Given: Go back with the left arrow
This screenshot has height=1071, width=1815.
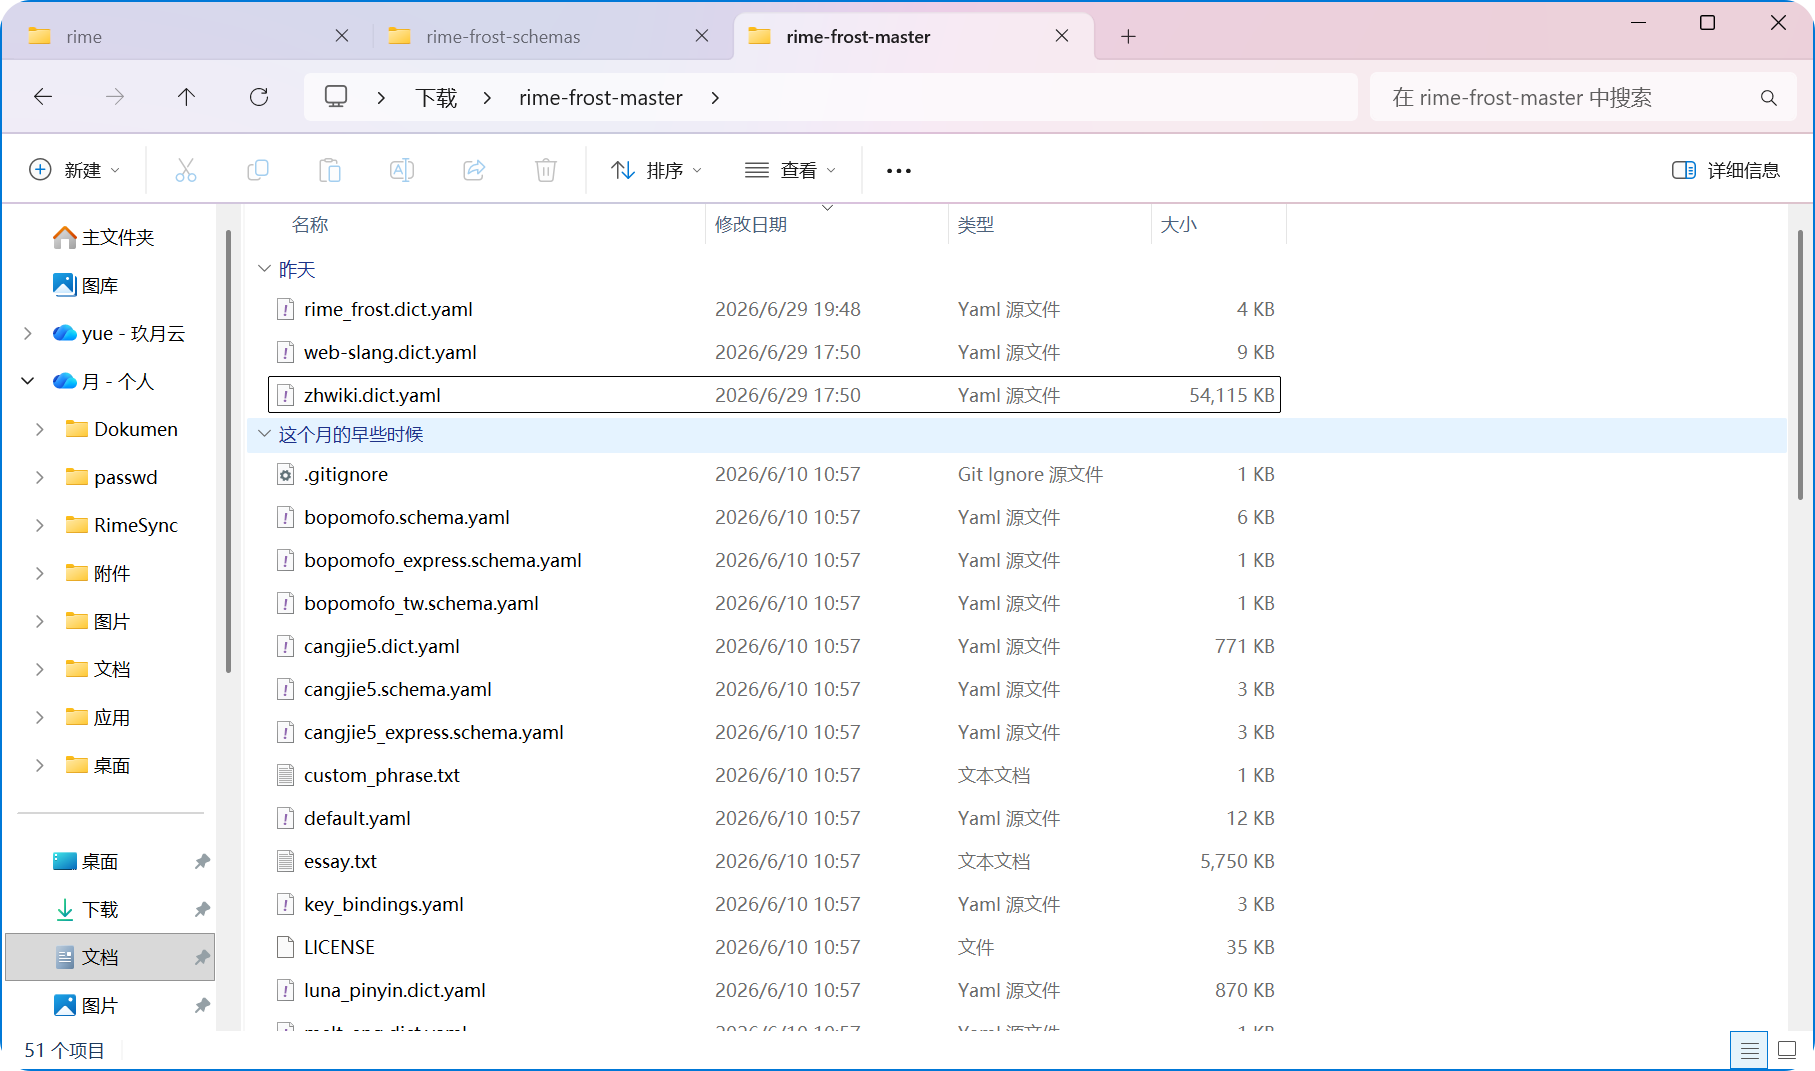Looking at the screenshot, I should click(43, 97).
